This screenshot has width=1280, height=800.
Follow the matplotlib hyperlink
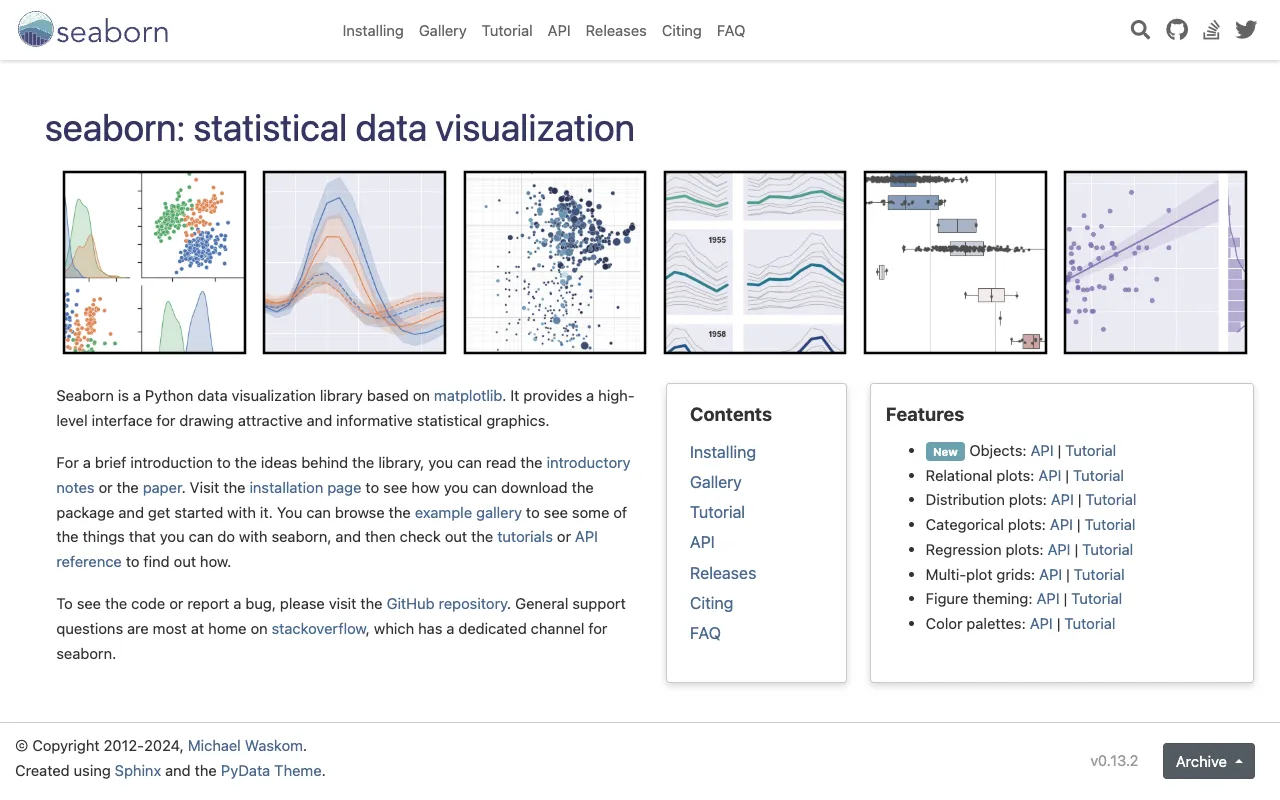coord(468,396)
